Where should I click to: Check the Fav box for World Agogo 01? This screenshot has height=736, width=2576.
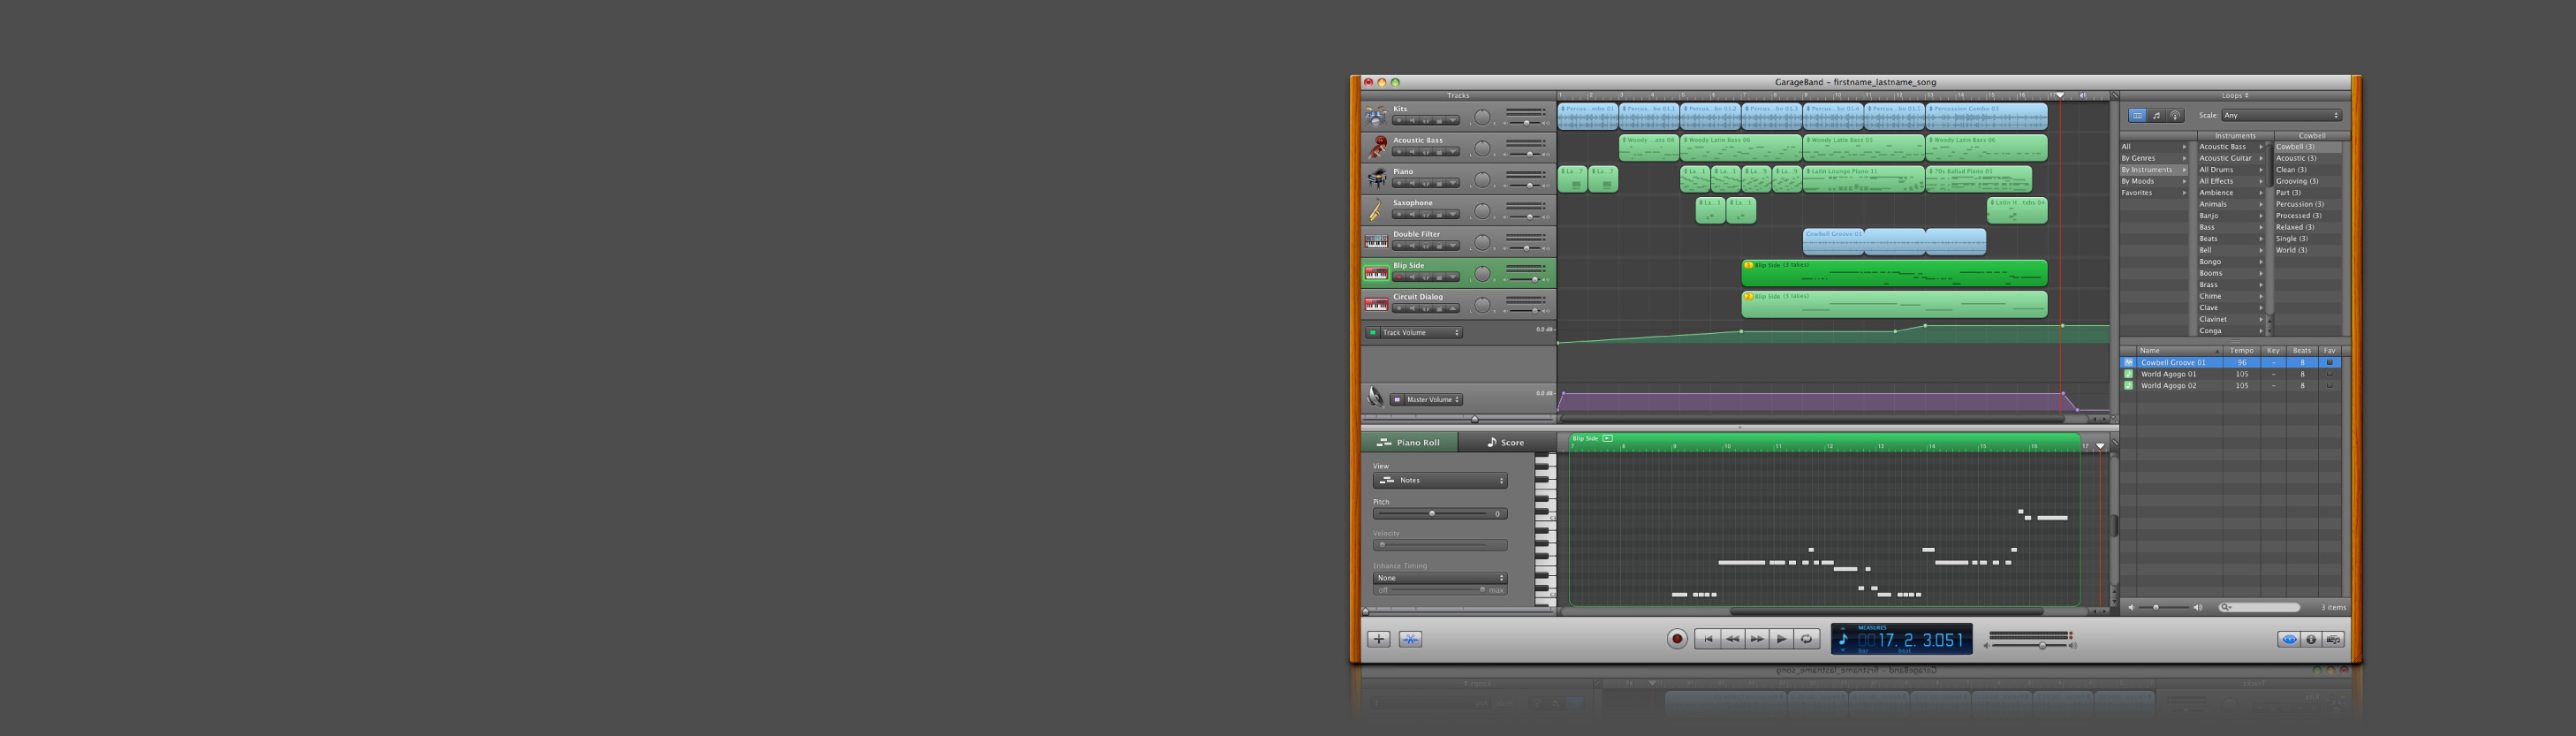[x=2329, y=374]
